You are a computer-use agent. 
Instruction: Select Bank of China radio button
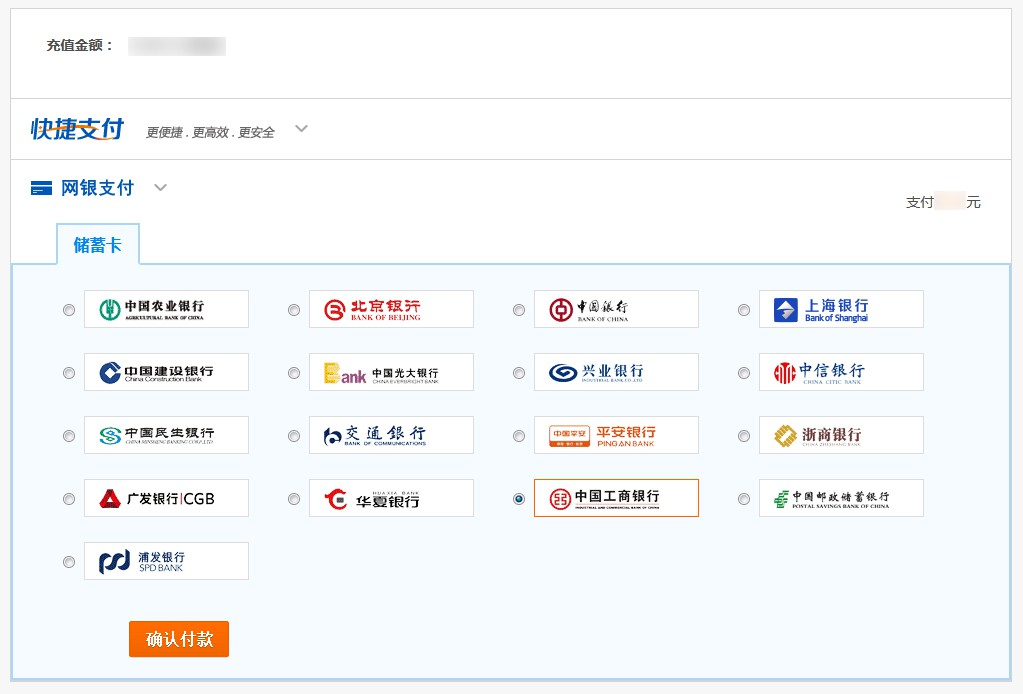coord(519,310)
